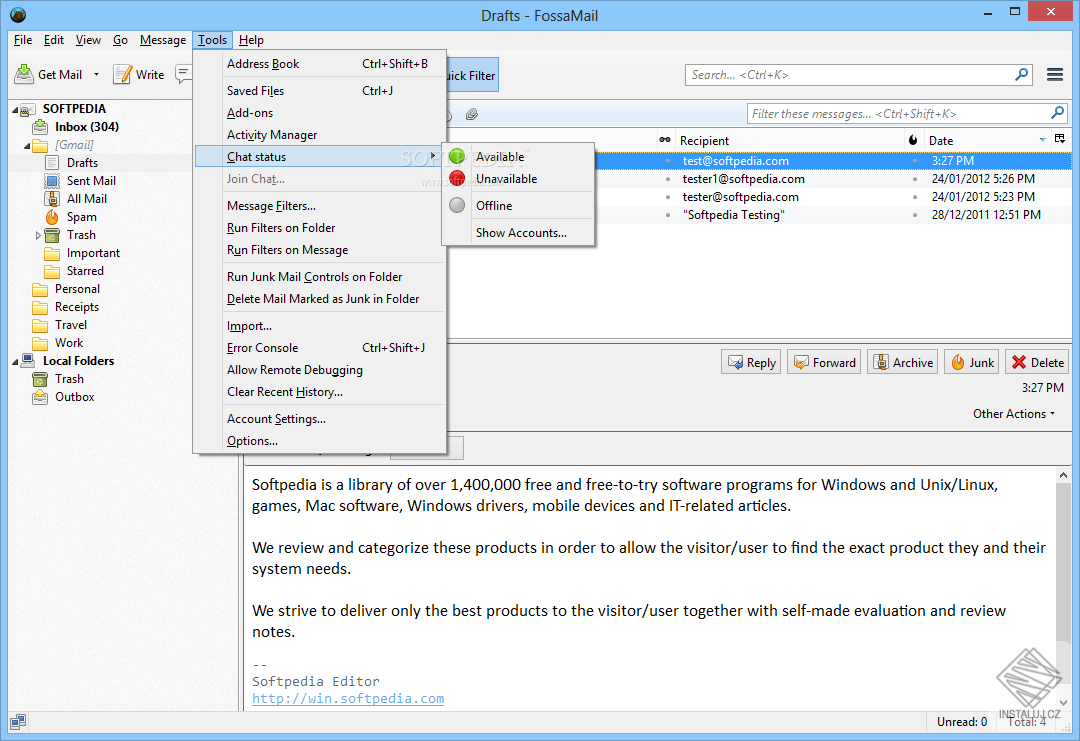Collapse the SOFTPEDIA account tree

[x=15, y=109]
